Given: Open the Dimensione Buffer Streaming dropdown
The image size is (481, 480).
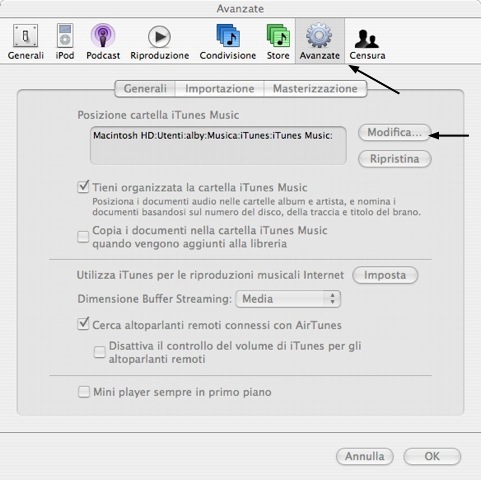Looking at the screenshot, I should [288, 299].
